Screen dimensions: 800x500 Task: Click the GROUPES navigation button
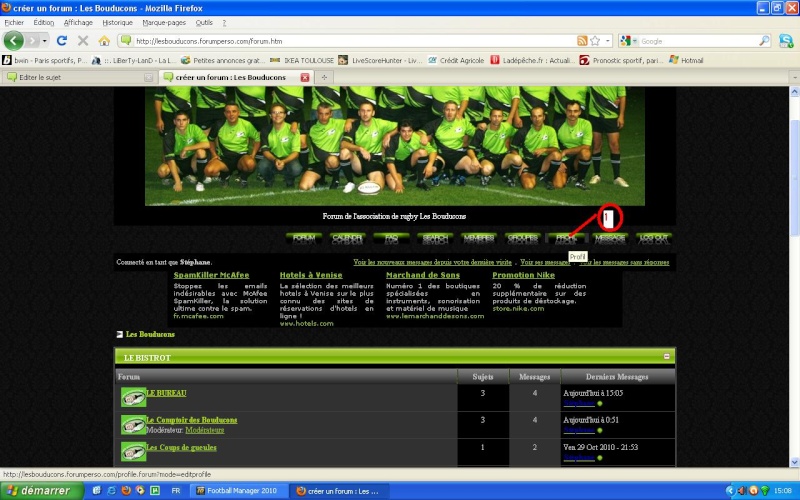point(522,238)
